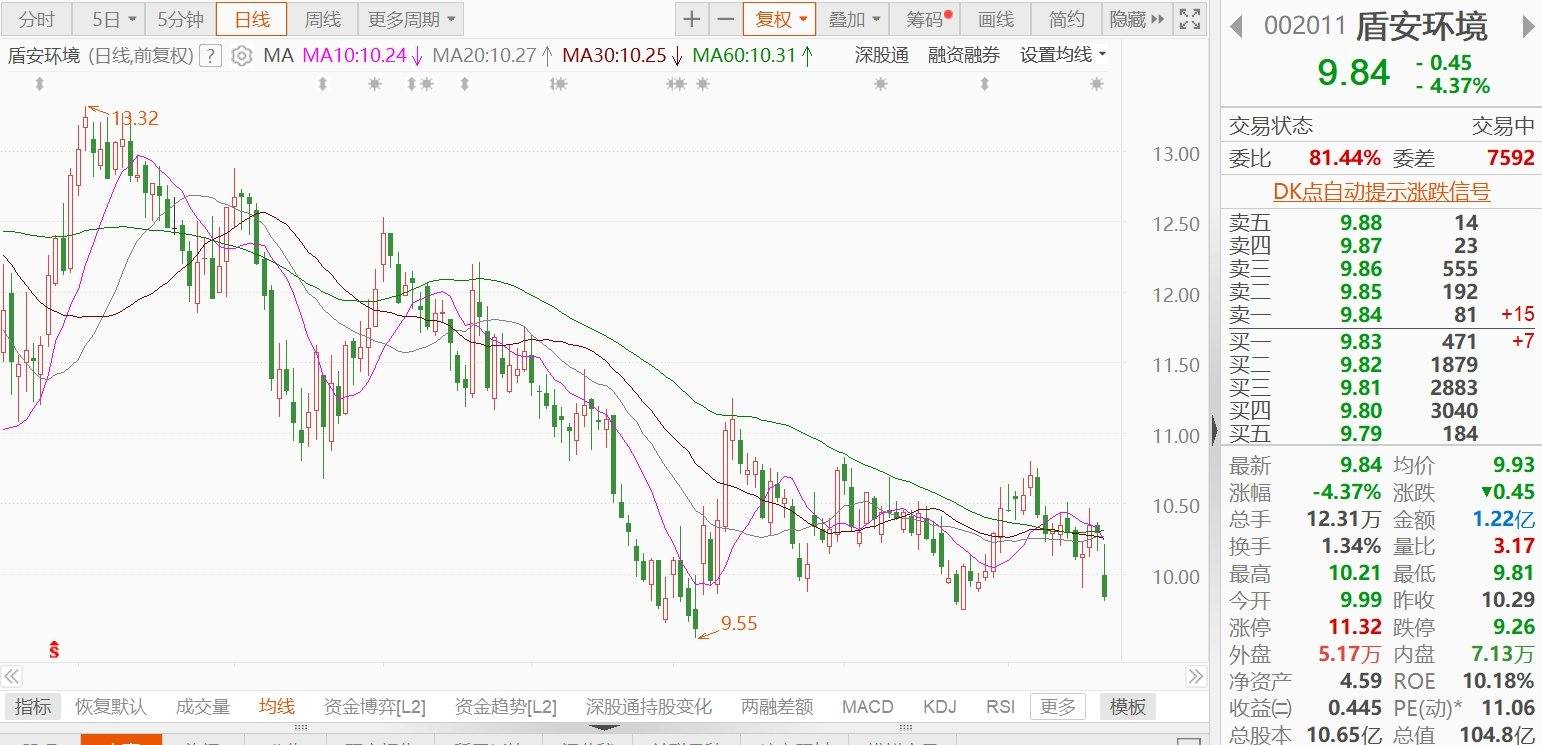This screenshot has width=1542, height=745.
Task: Open MA indicator gear settings
Action: click(x=241, y=56)
